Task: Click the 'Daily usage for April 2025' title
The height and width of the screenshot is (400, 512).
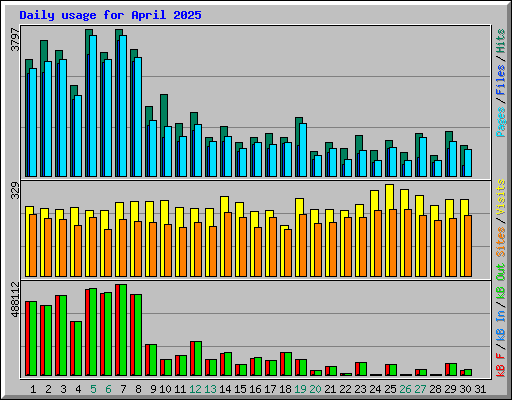Action: tap(110, 15)
